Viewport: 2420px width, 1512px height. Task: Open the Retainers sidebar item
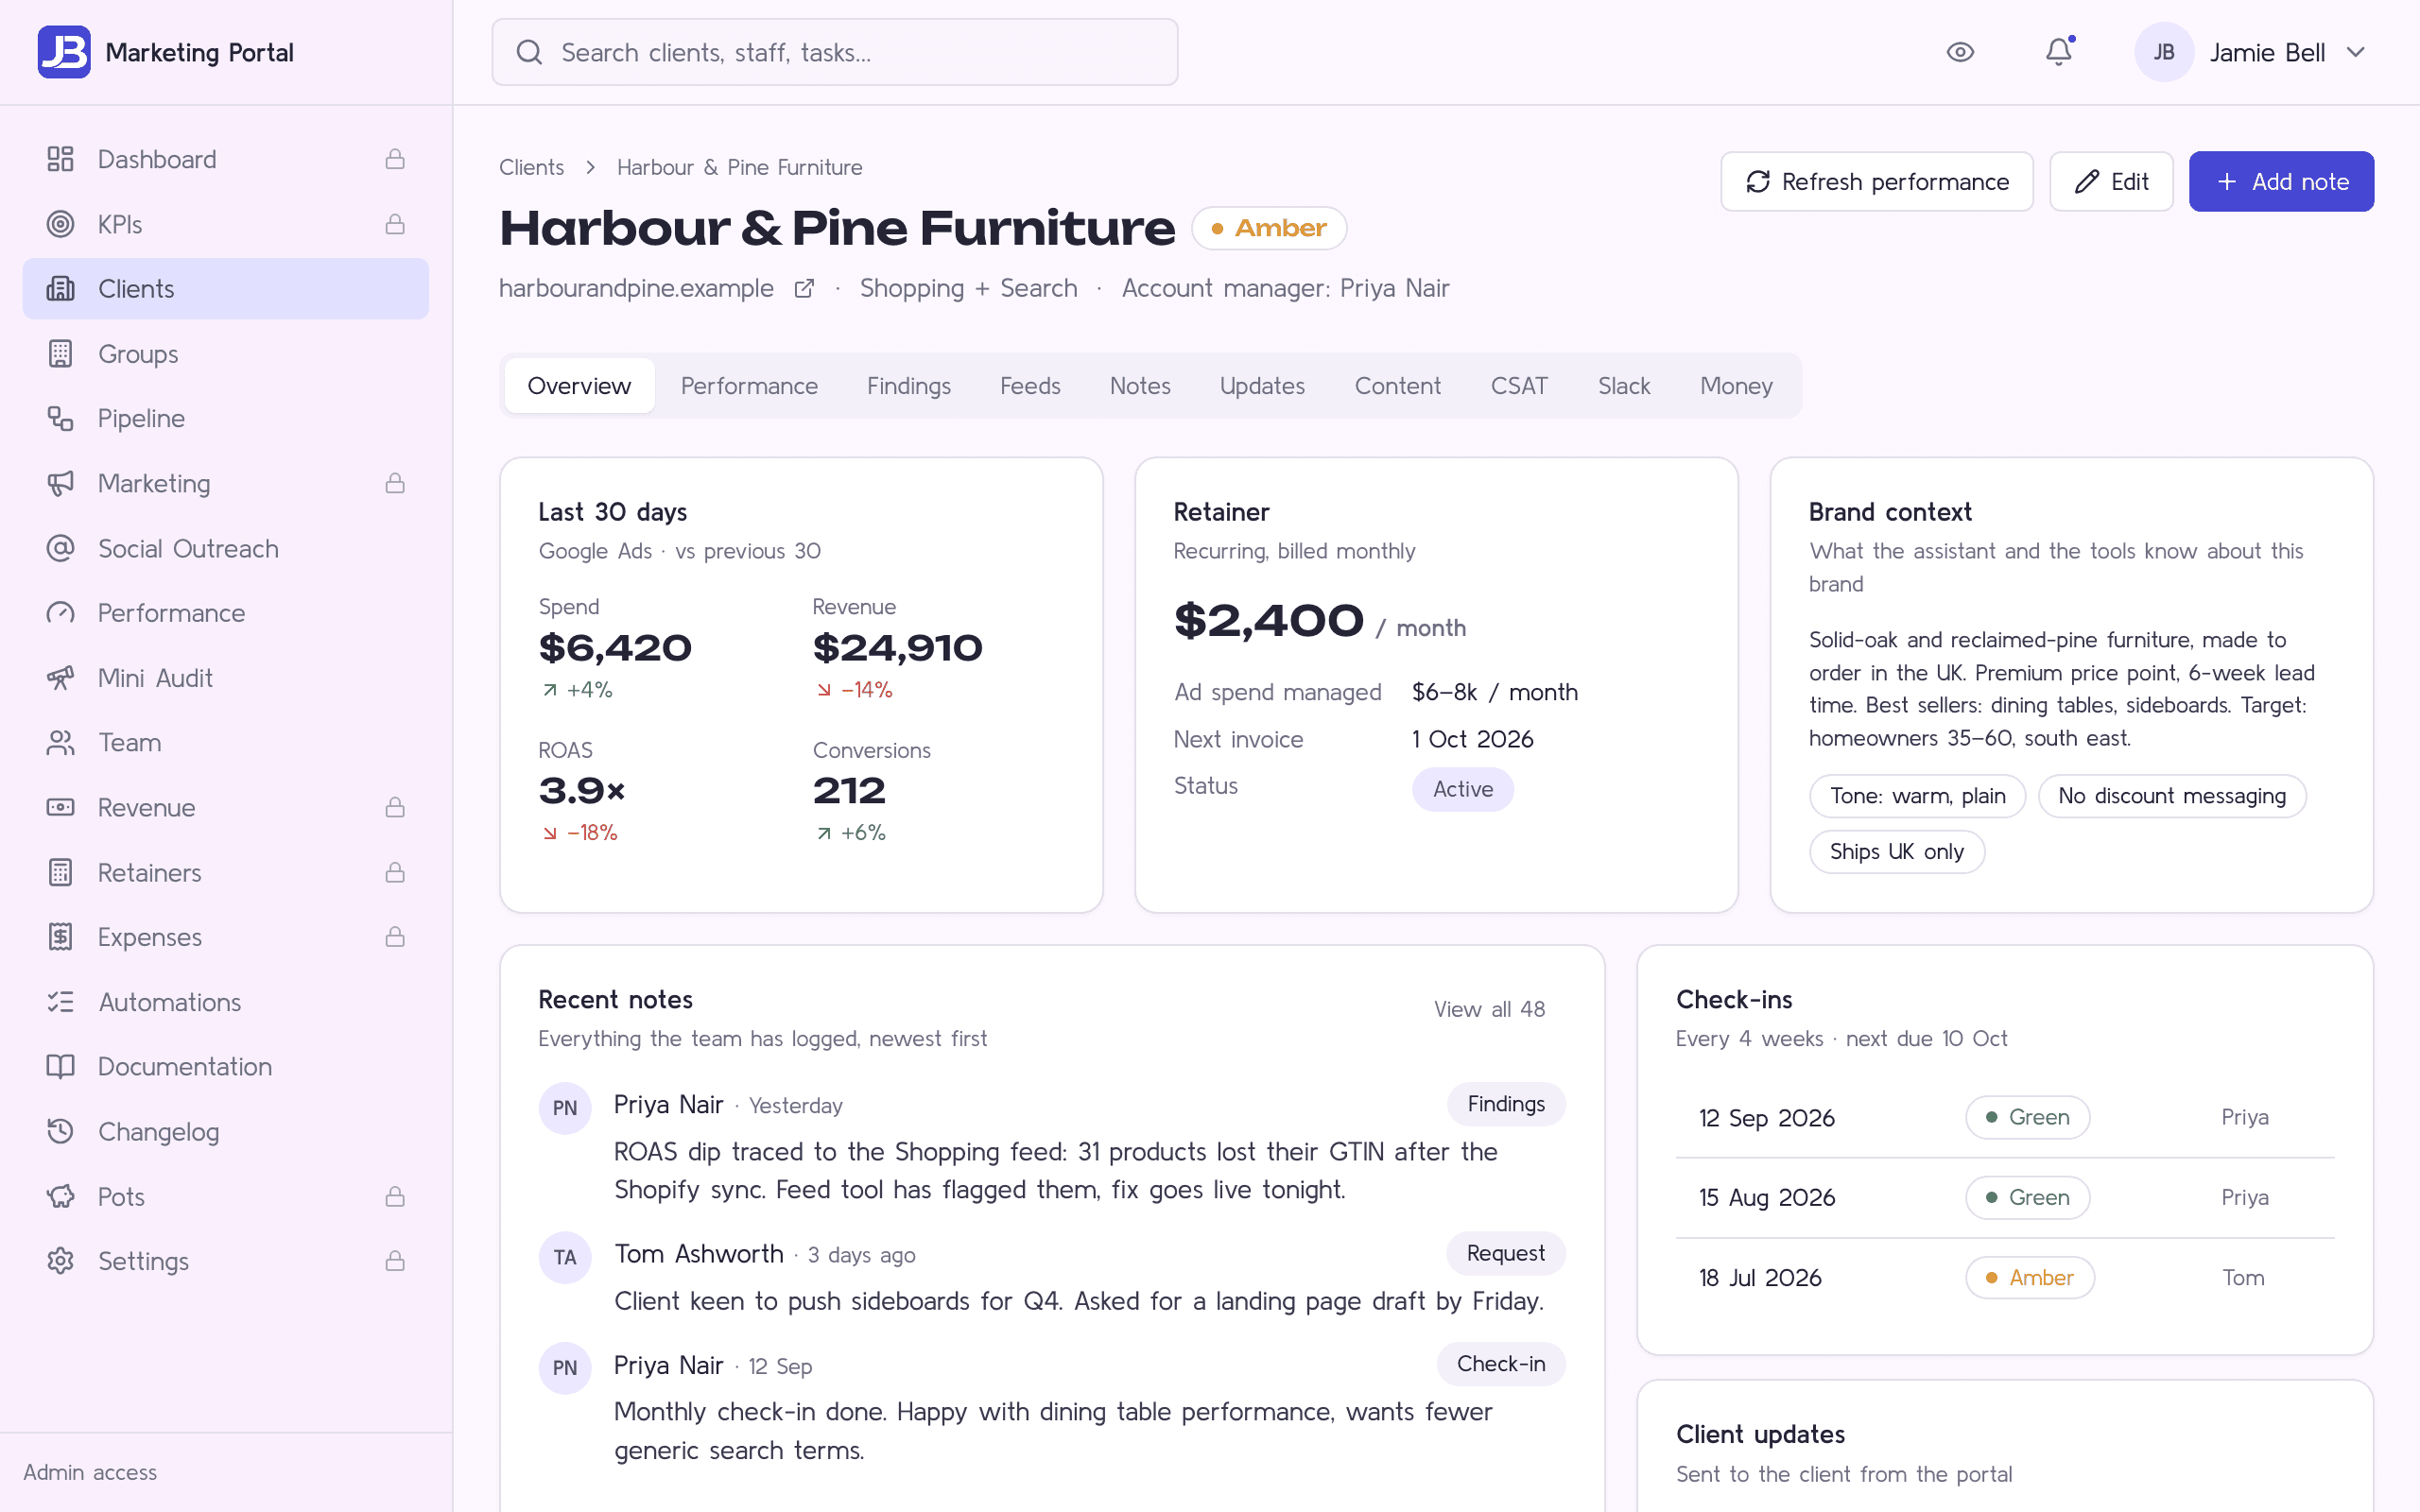point(225,872)
